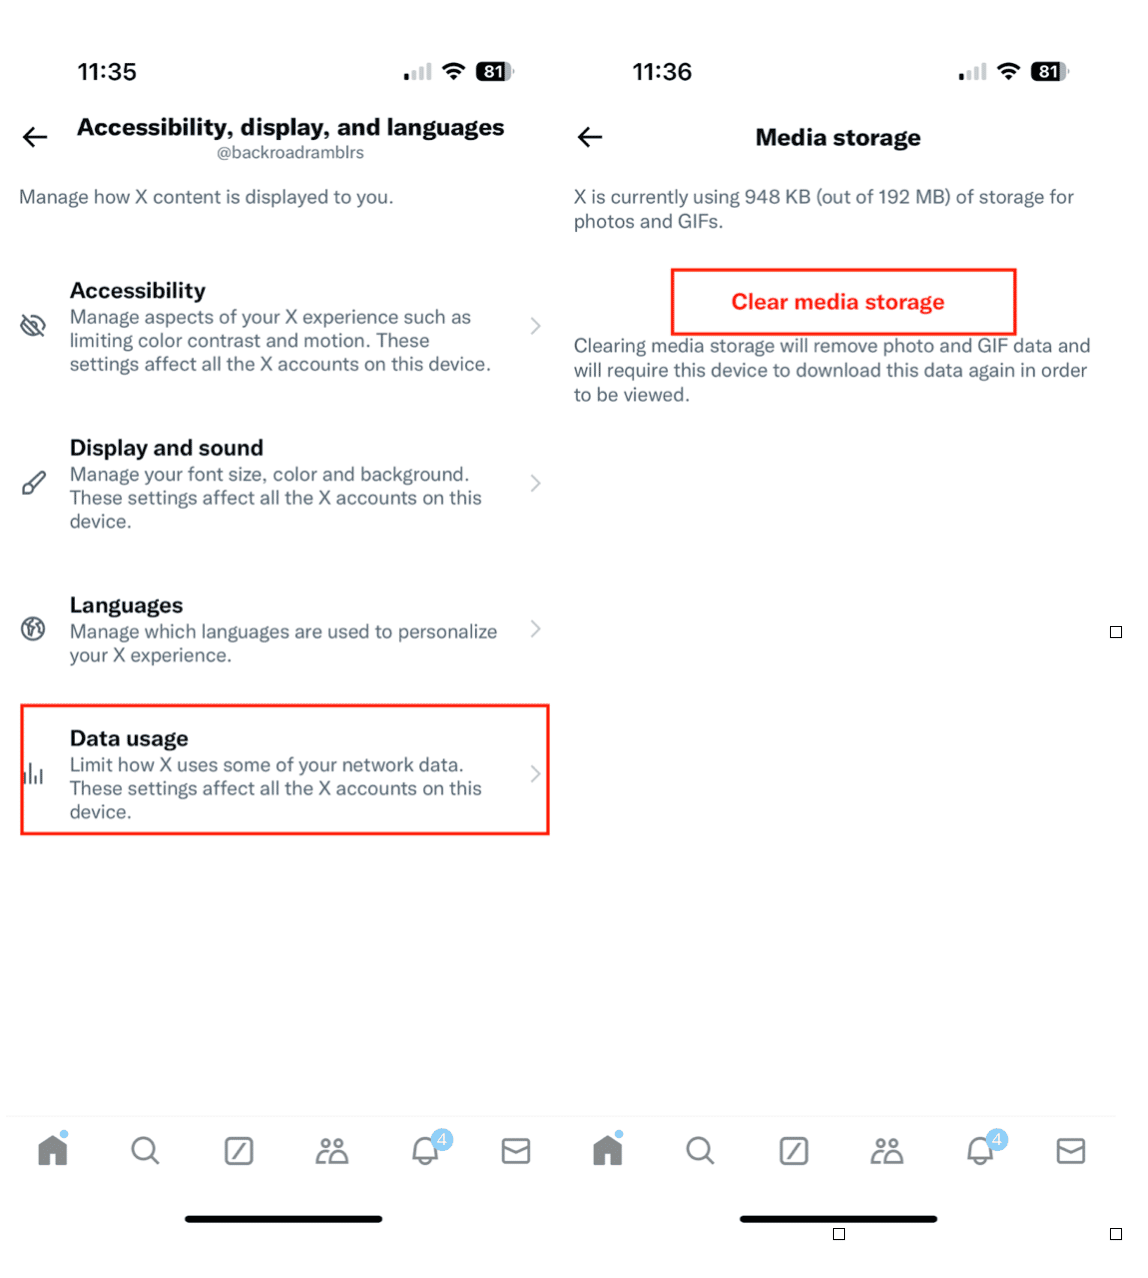Screen dimensions: 1148x1278
Task: Tap back arrow on Accessibility, display, and languages
Action: (x=35, y=137)
